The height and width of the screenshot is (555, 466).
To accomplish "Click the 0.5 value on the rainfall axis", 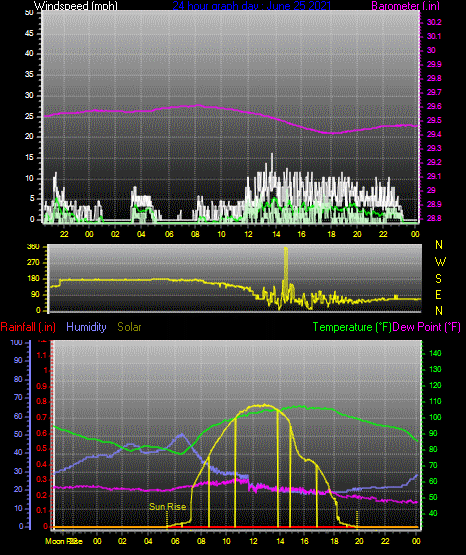I will point(42,448).
